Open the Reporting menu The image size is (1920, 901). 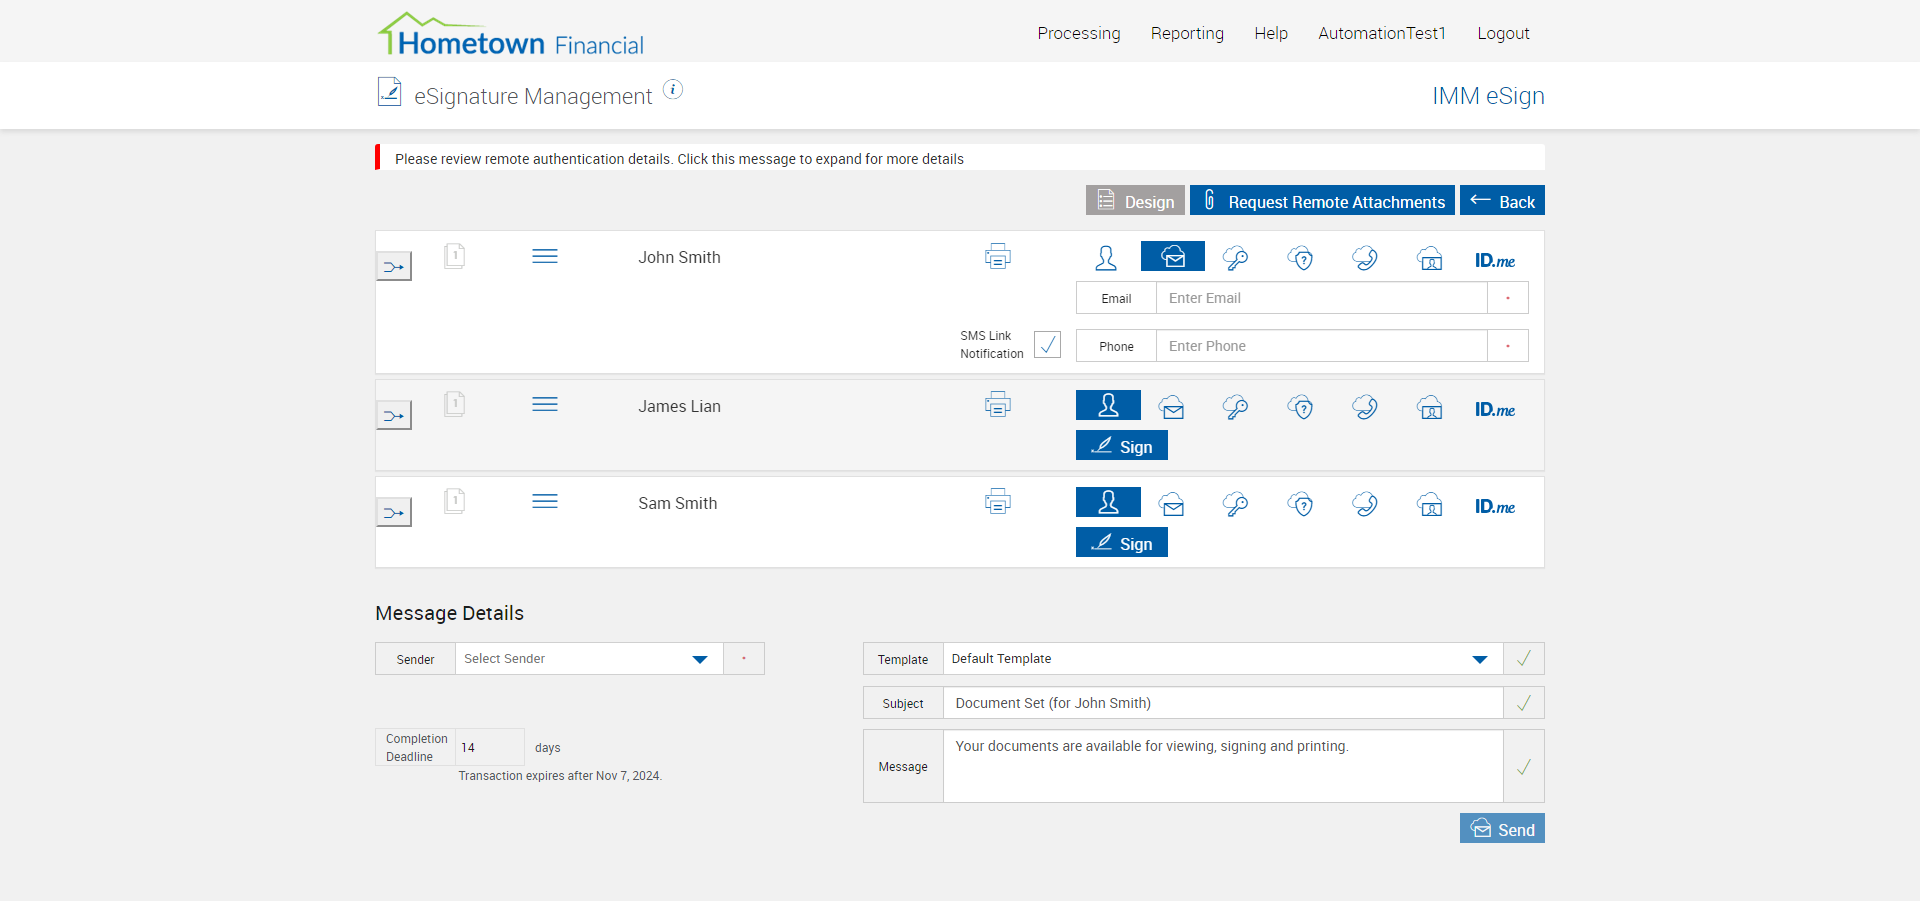pyautogui.click(x=1186, y=33)
